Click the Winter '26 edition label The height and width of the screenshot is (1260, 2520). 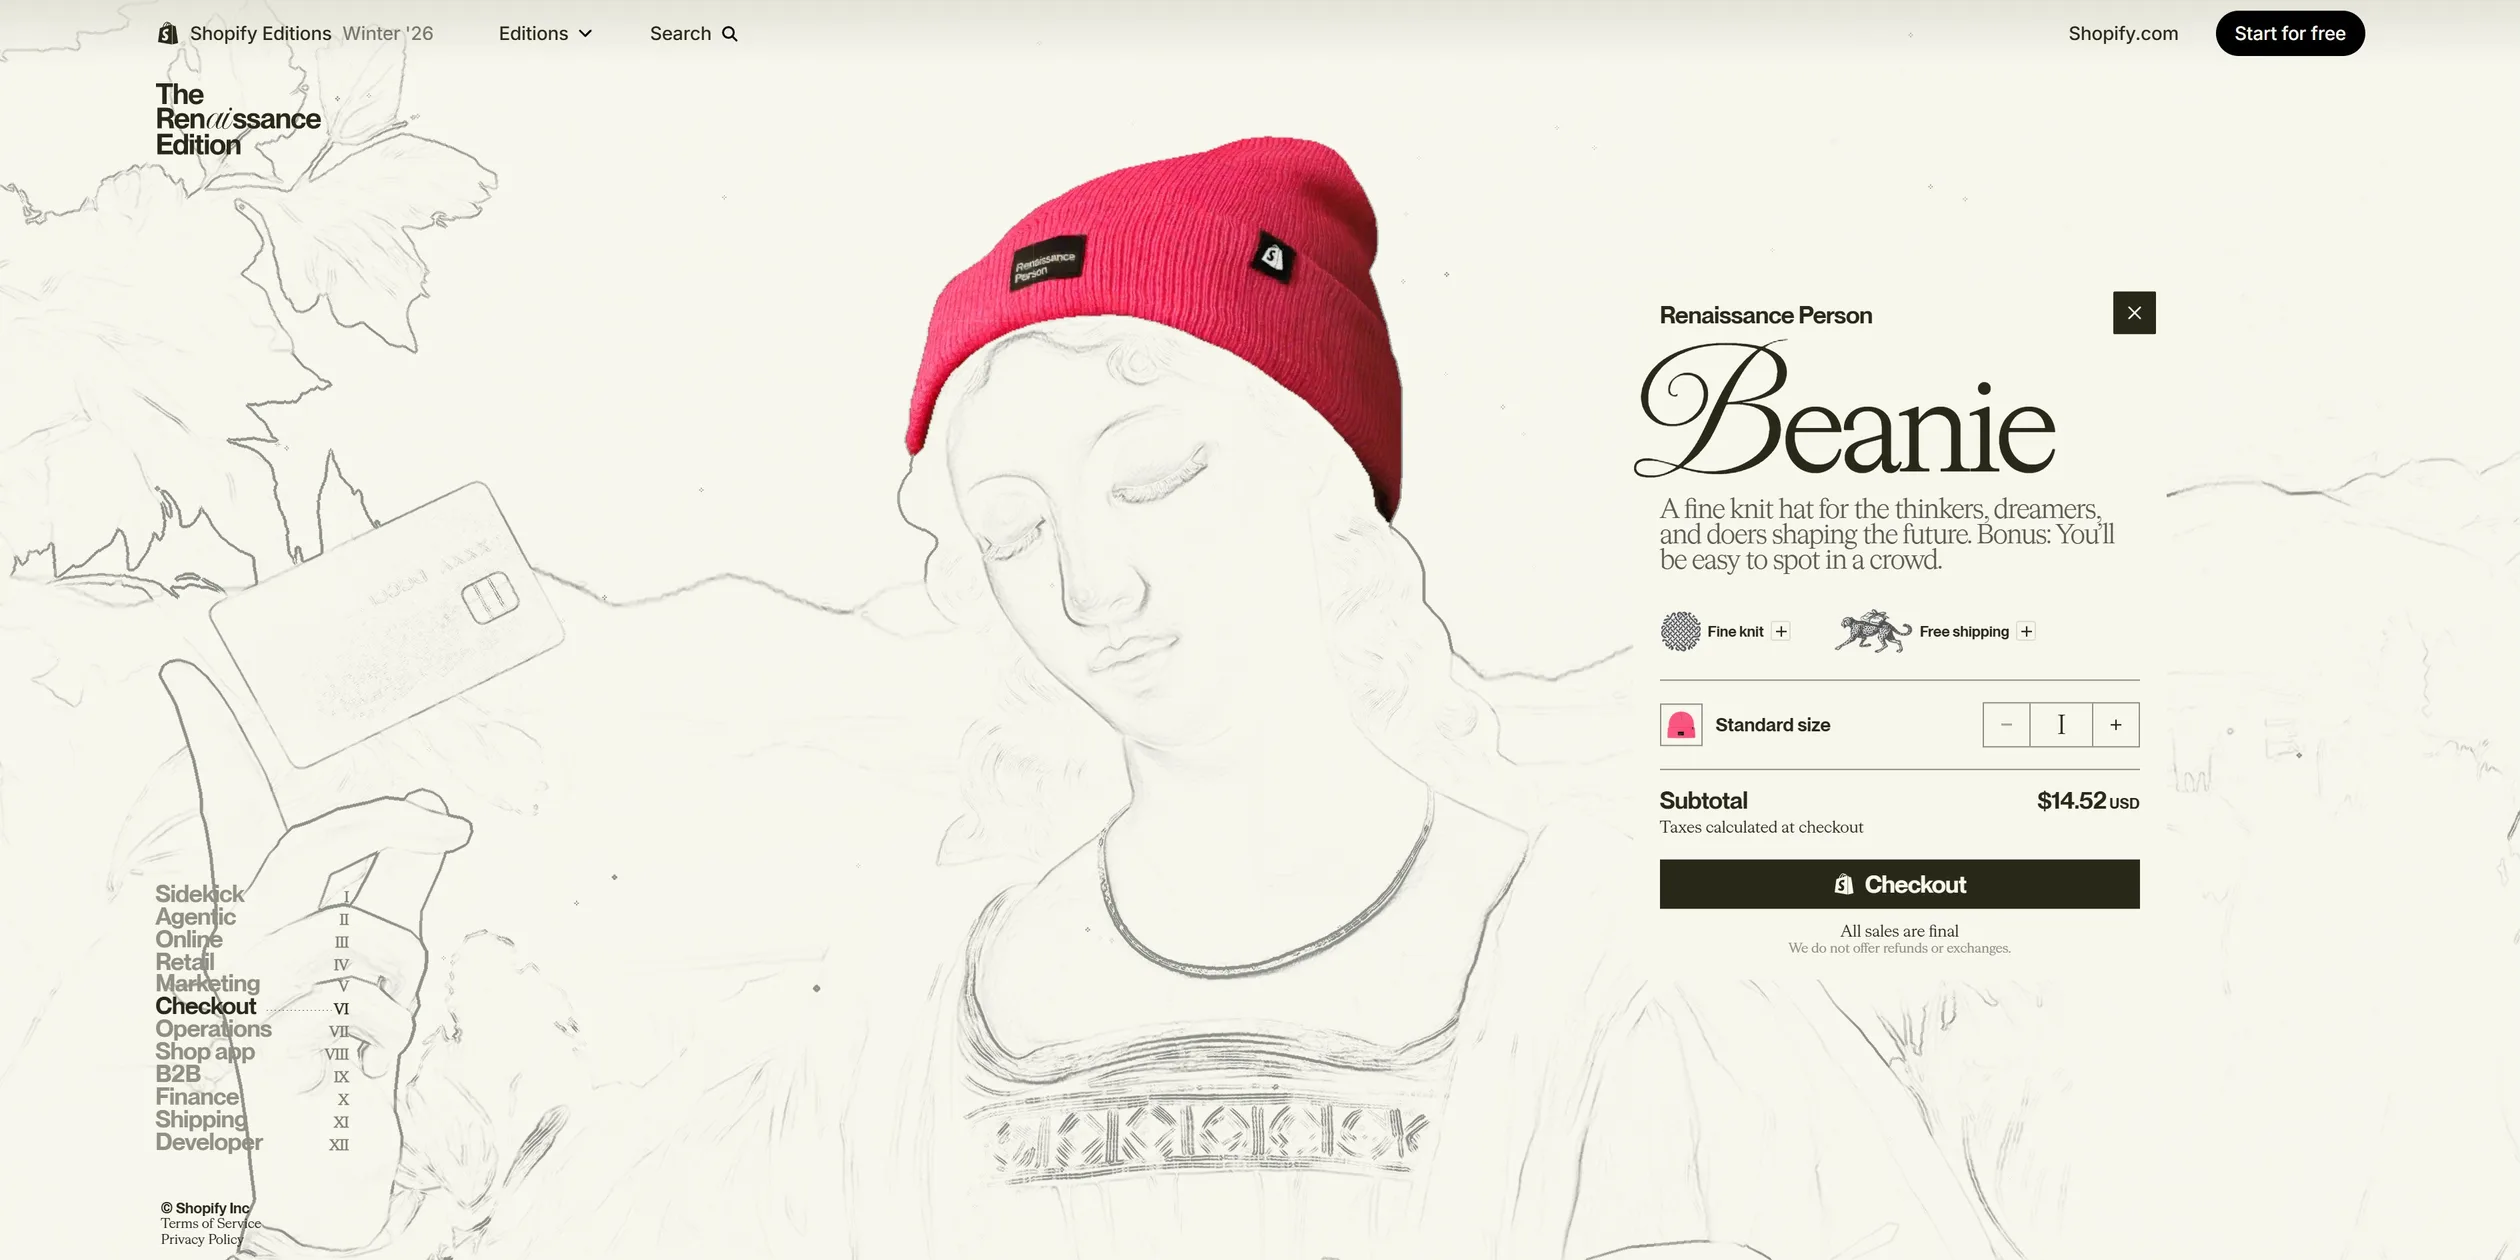coord(388,34)
